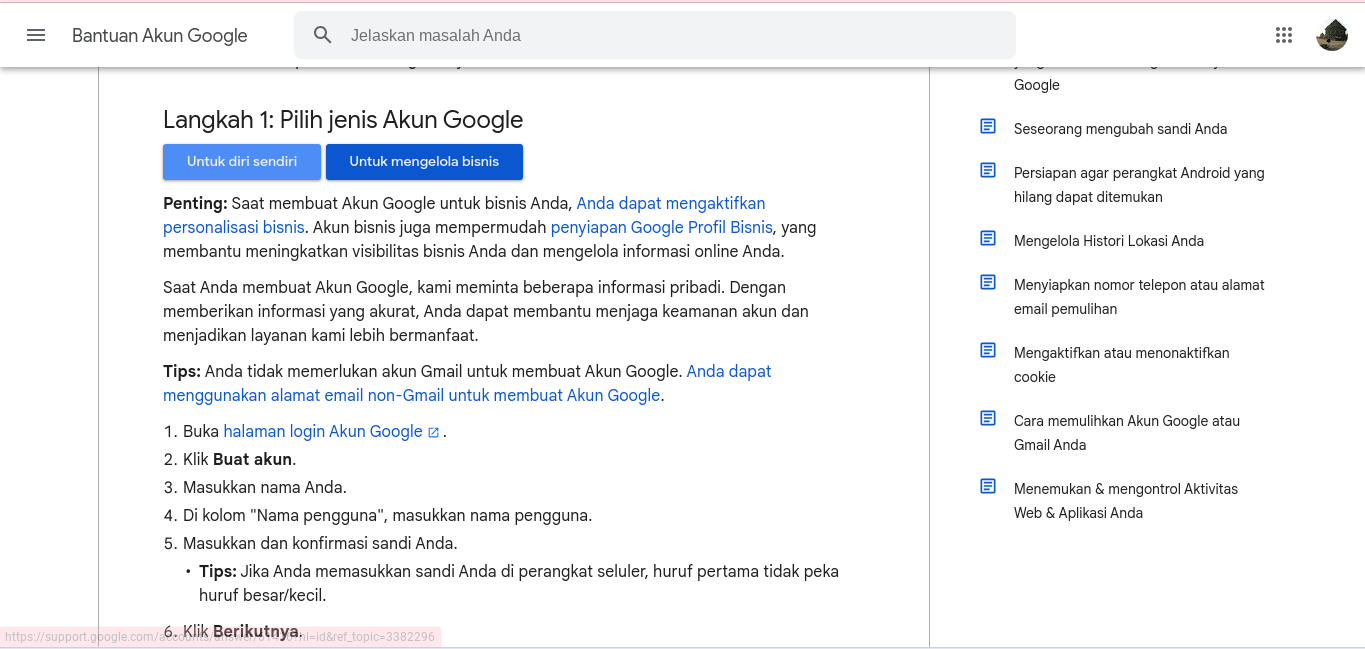This screenshot has width=1365, height=649.
Task: Open Cara memulihkan Akun Google atau Gmail article
Action: click(1127, 433)
